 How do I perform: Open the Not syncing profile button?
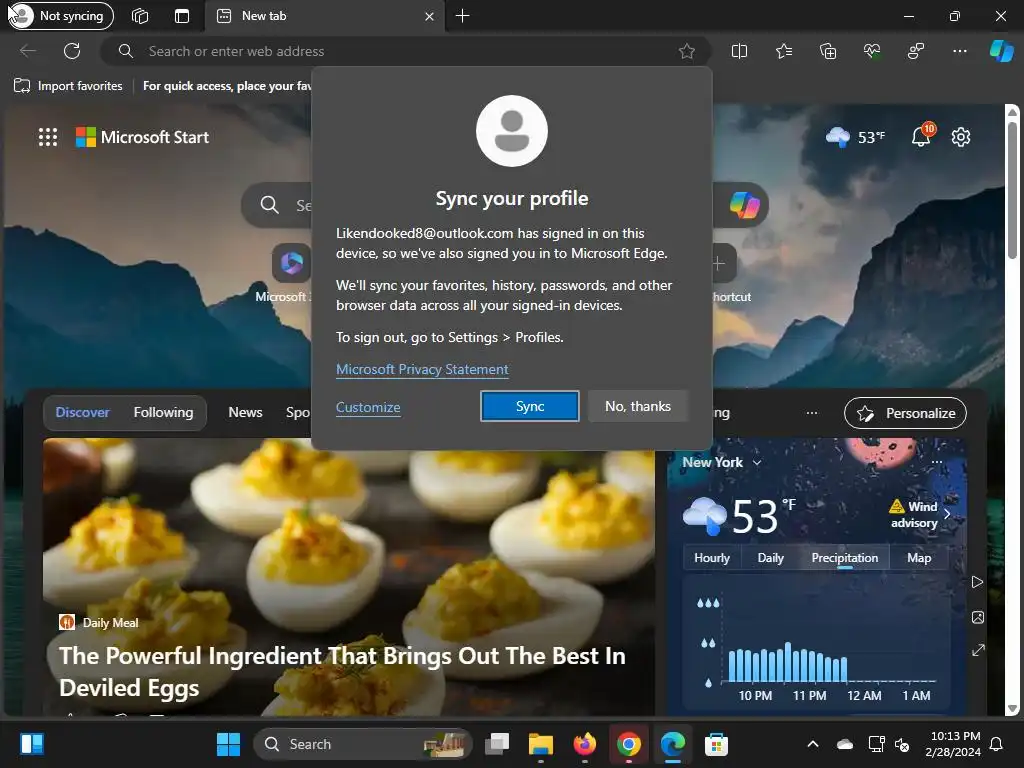pos(61,16)
